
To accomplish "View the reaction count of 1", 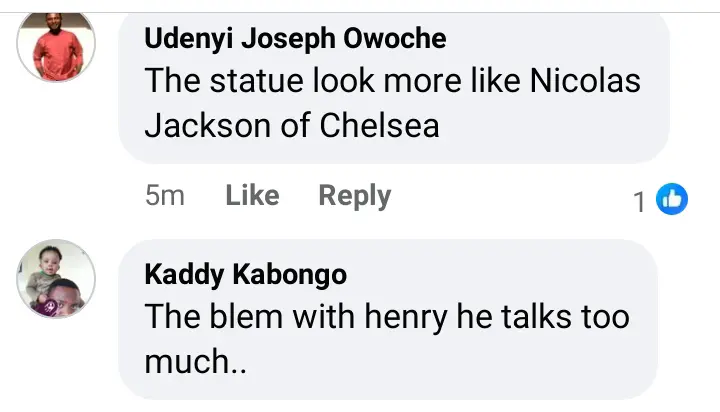I will (639, 202).
